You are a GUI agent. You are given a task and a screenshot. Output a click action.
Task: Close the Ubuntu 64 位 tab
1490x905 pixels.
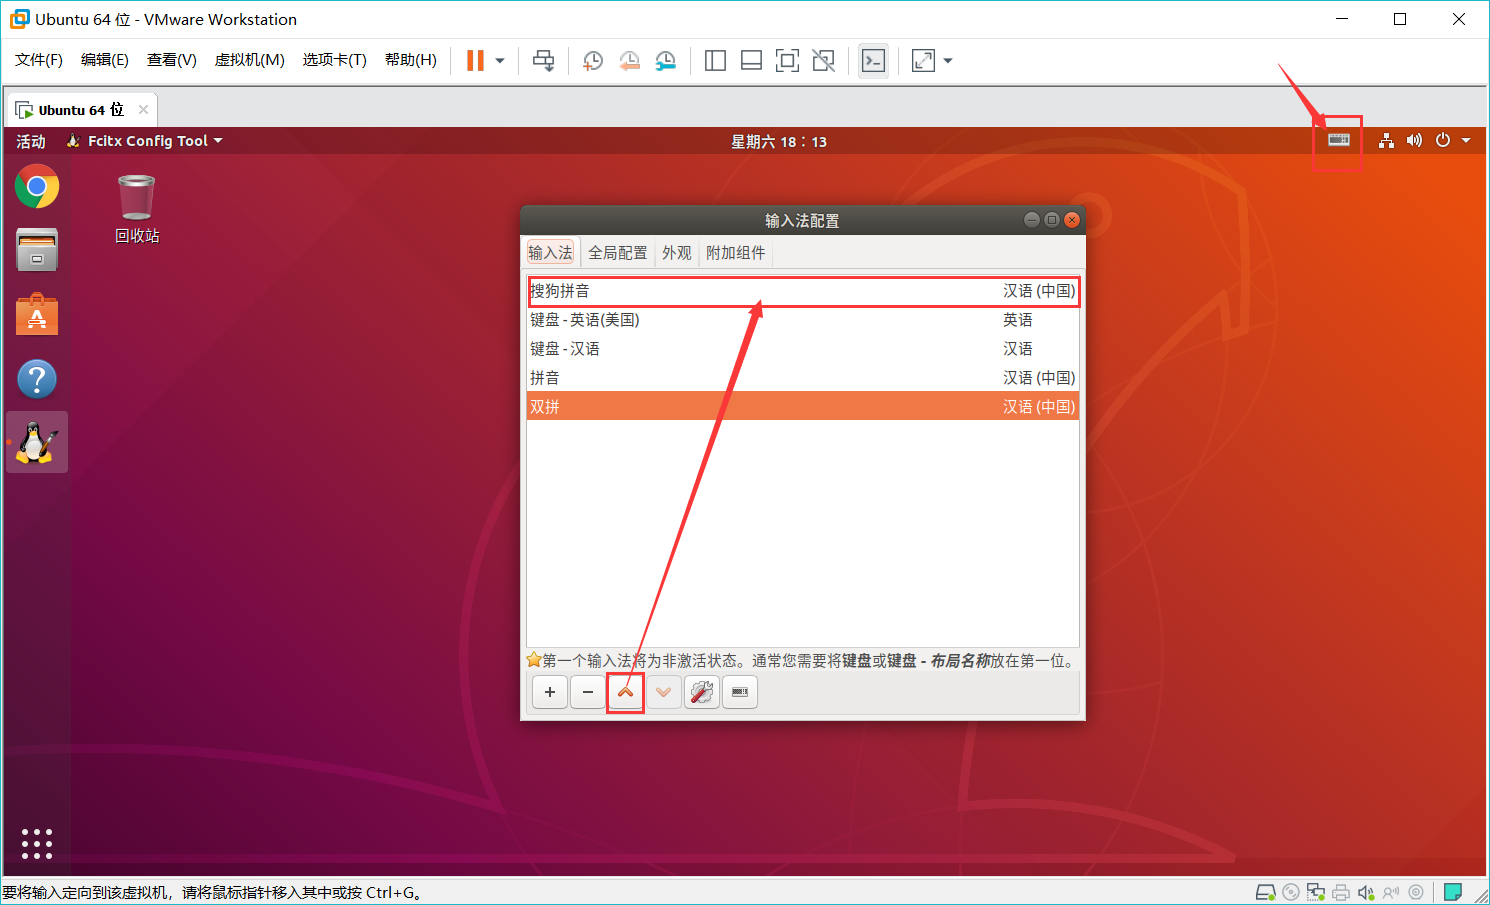[143, 110]
